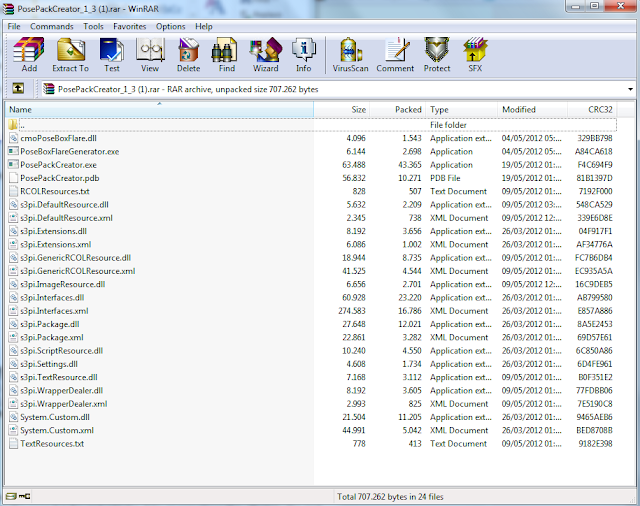This screenshot has width=640, height=506.
Task: Open the File menu
Action: (14, 27)
